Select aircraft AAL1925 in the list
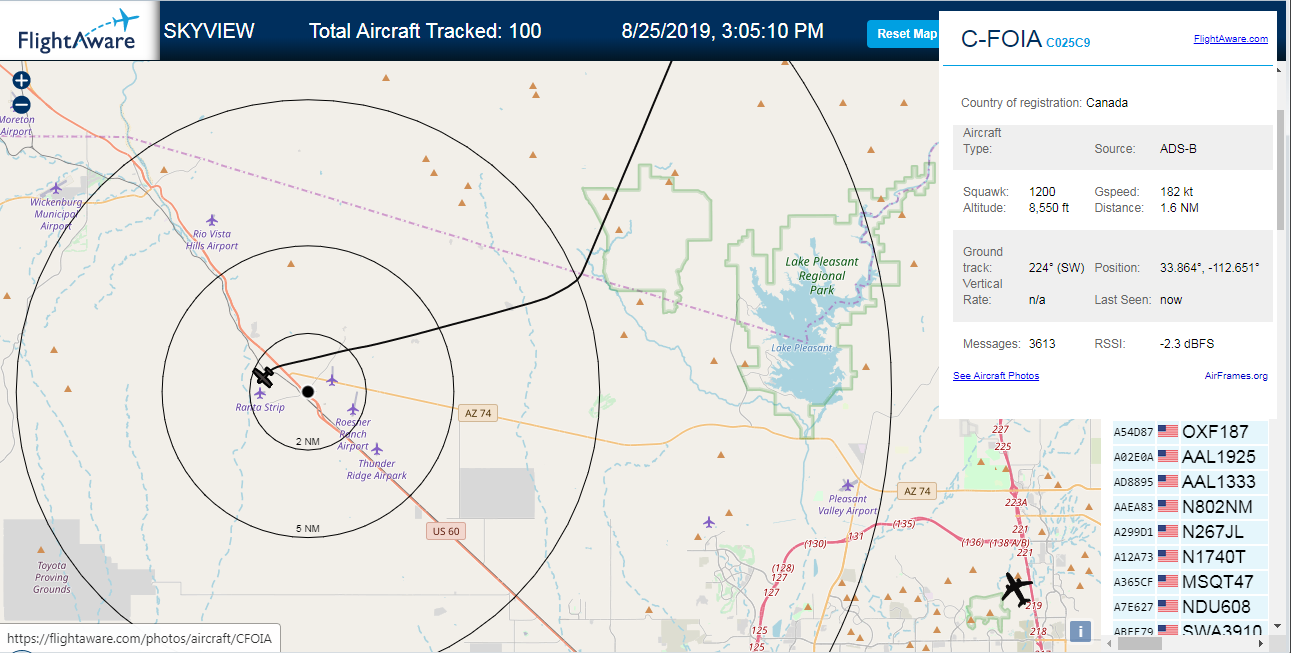The width and height of the screenshot is (1291, 653). [x=1190, y=457]
